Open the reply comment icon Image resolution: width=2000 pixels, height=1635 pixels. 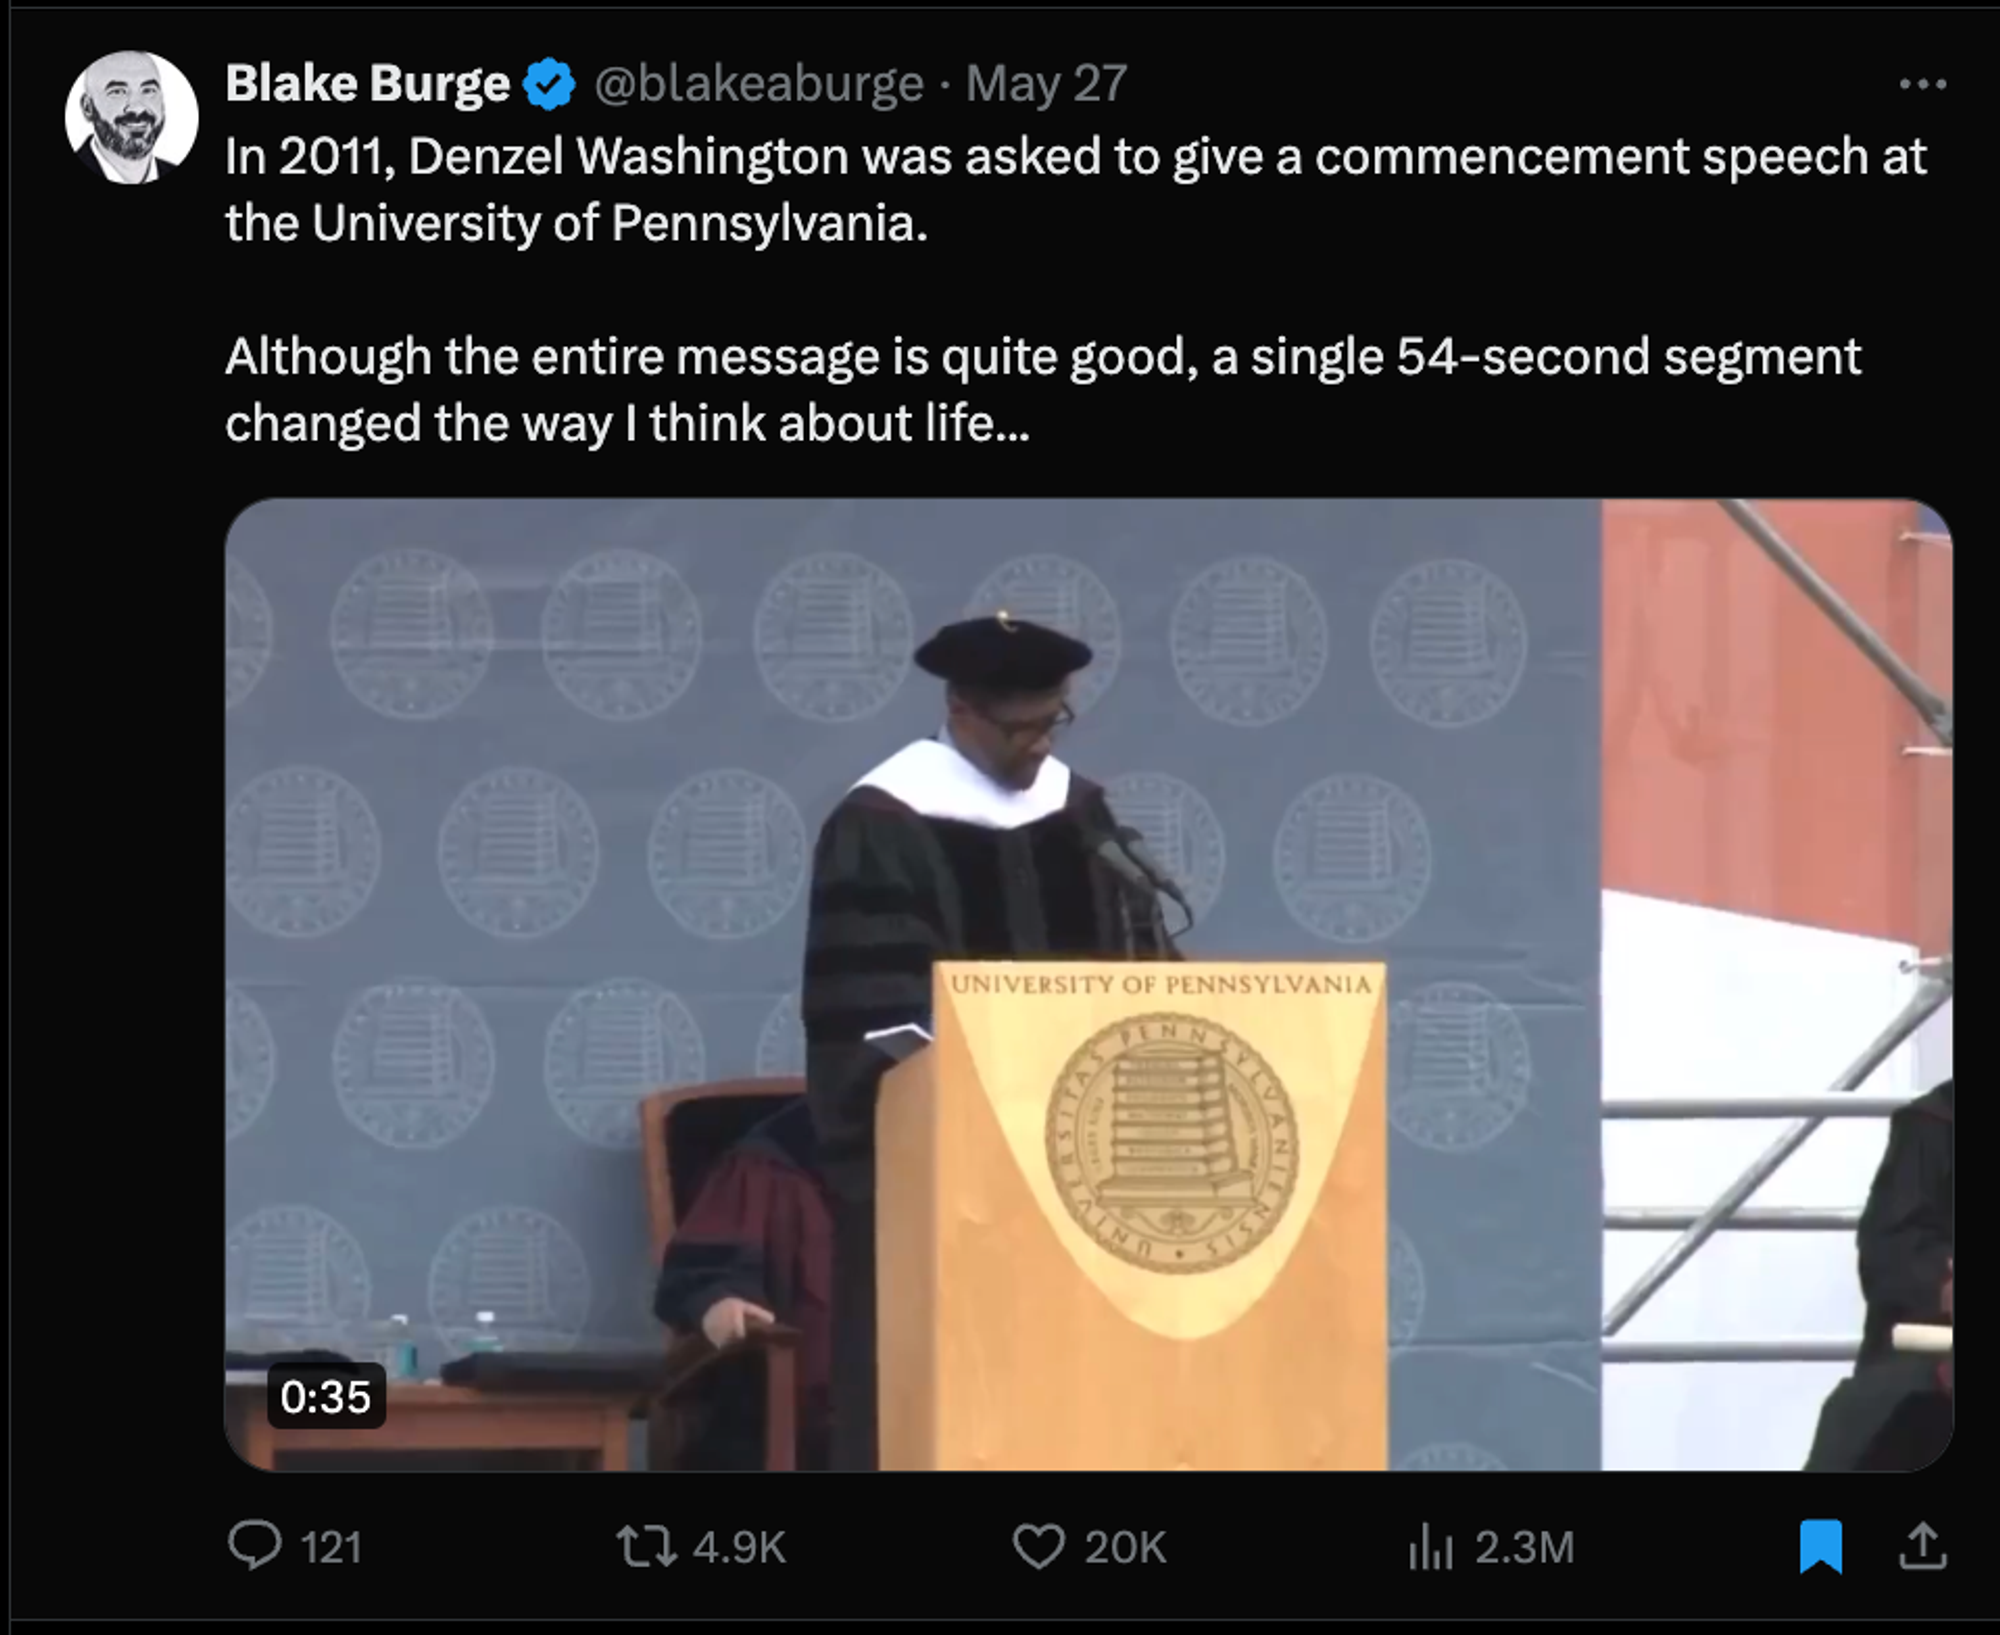point(255,1546)
